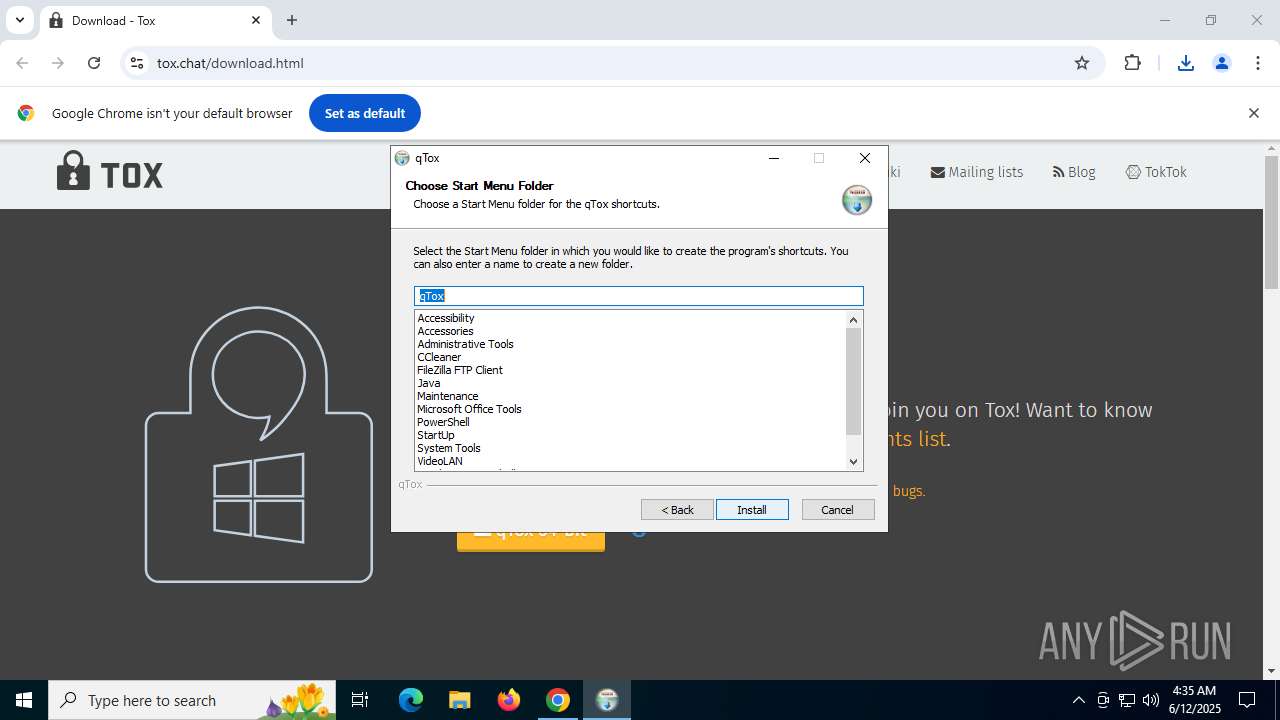Open the notification center icon
Image resolution: width=1280 pixels, height=720 pixels.
[1247, 700]
